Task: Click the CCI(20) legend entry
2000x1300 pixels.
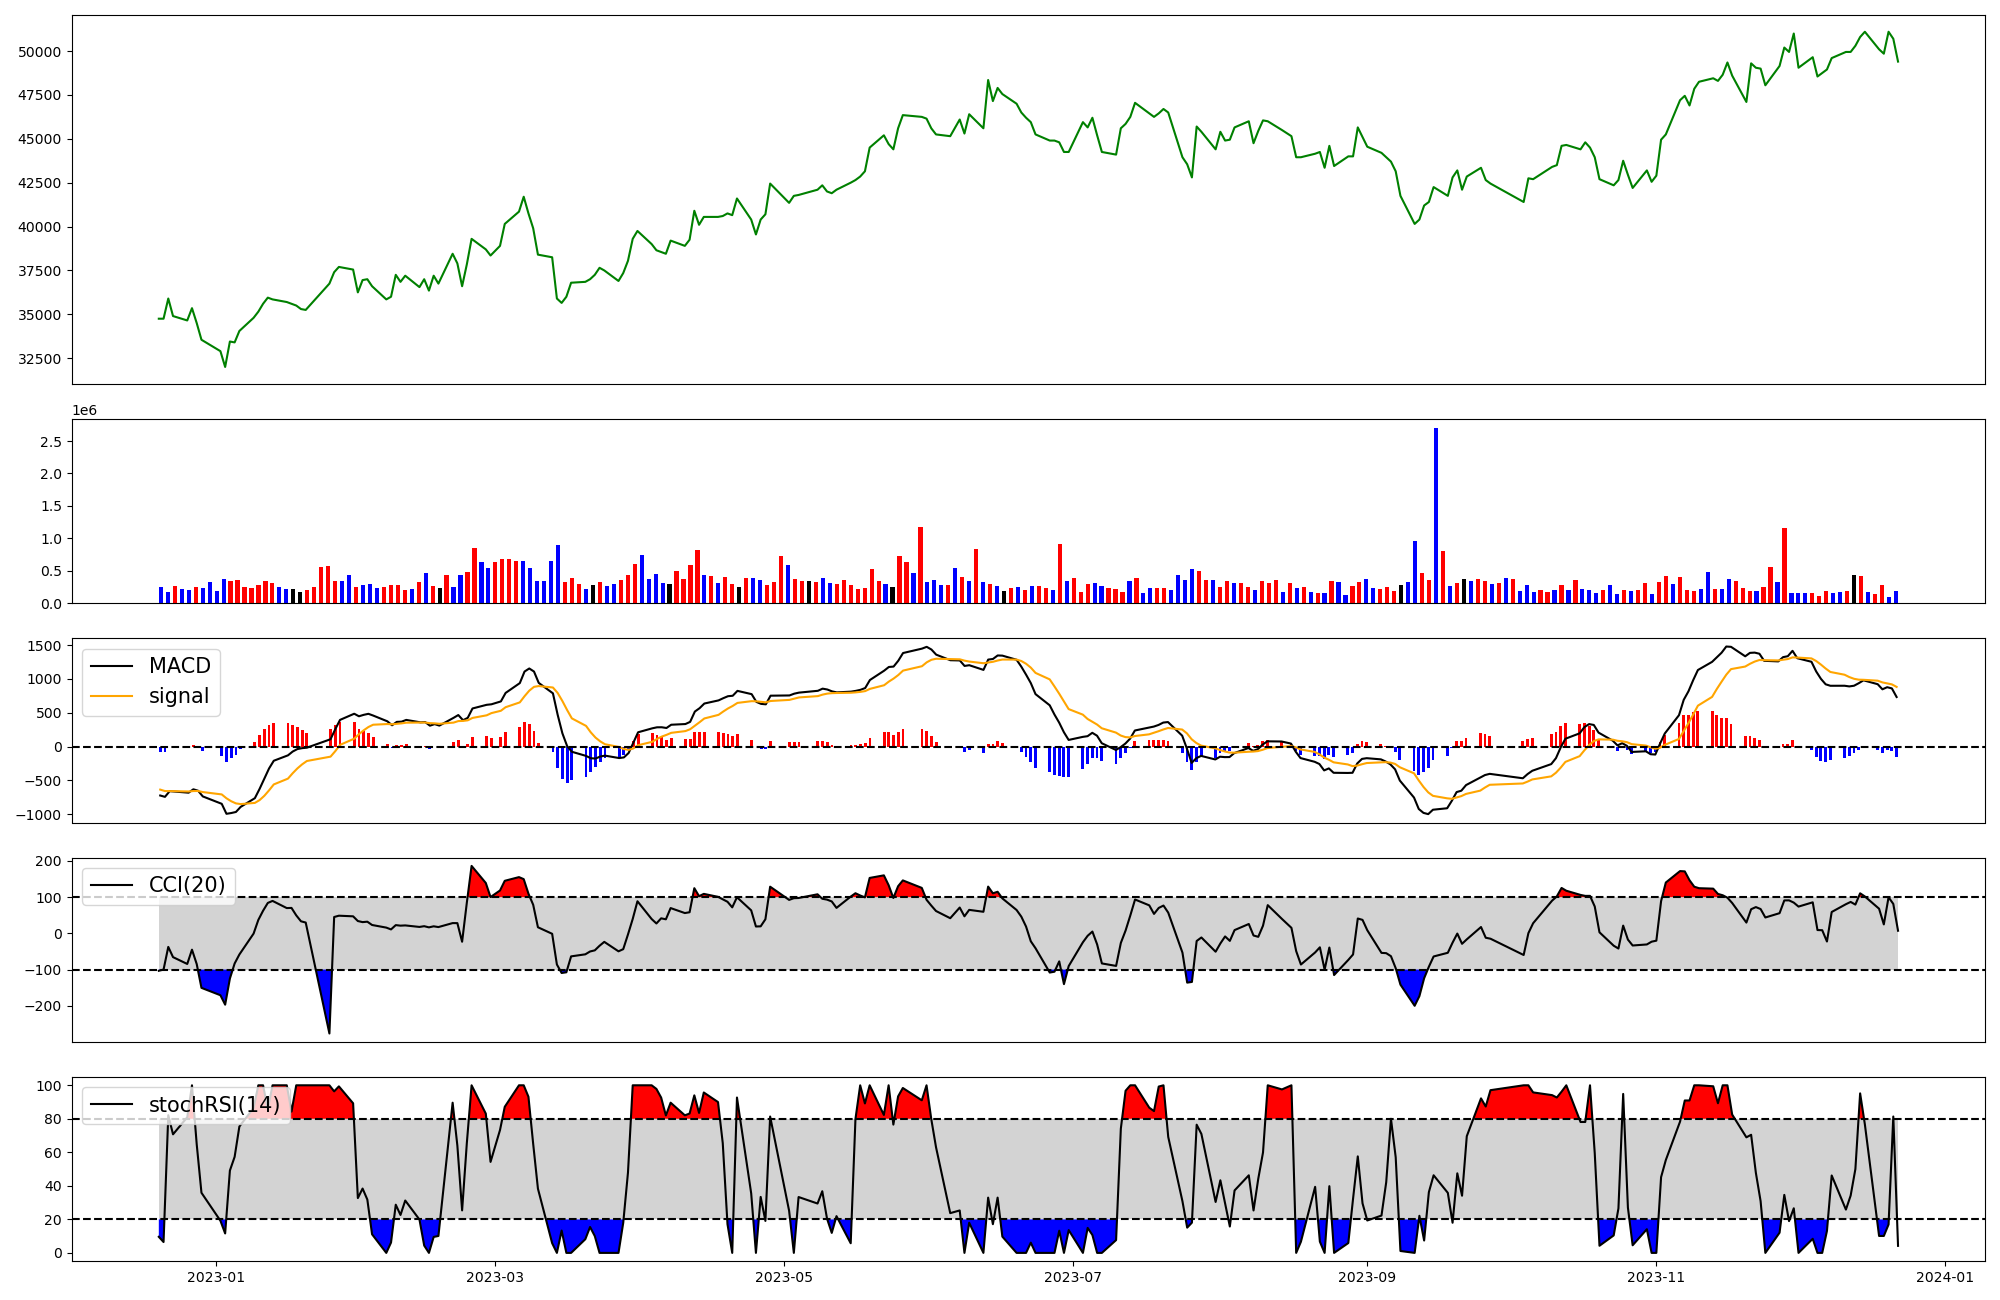Action: 186,885
